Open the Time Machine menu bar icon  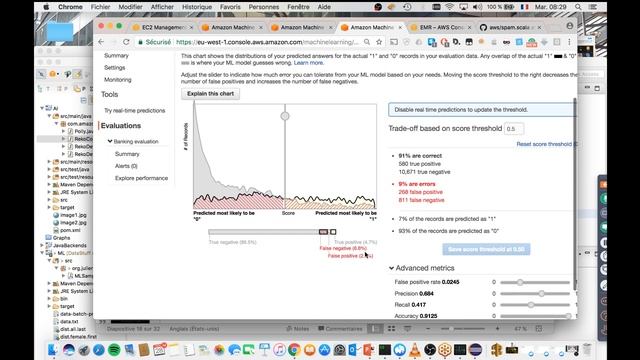coord(407,7)
